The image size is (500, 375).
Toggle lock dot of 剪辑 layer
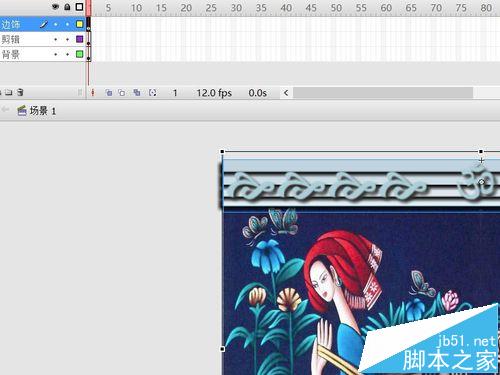pyautogui.click(x=67, y=39)
